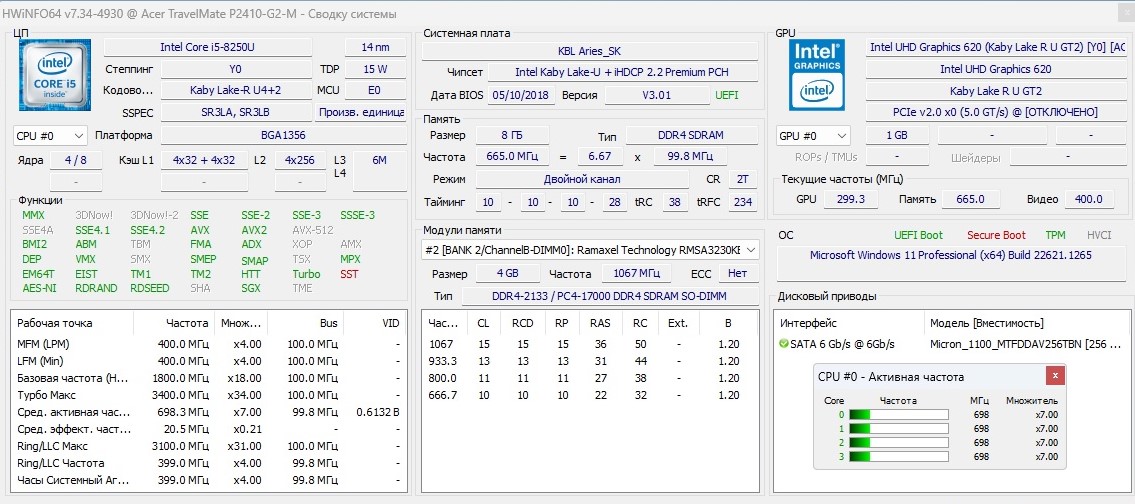Click the Microsoft Windows 11 Professional OS field

950,256
